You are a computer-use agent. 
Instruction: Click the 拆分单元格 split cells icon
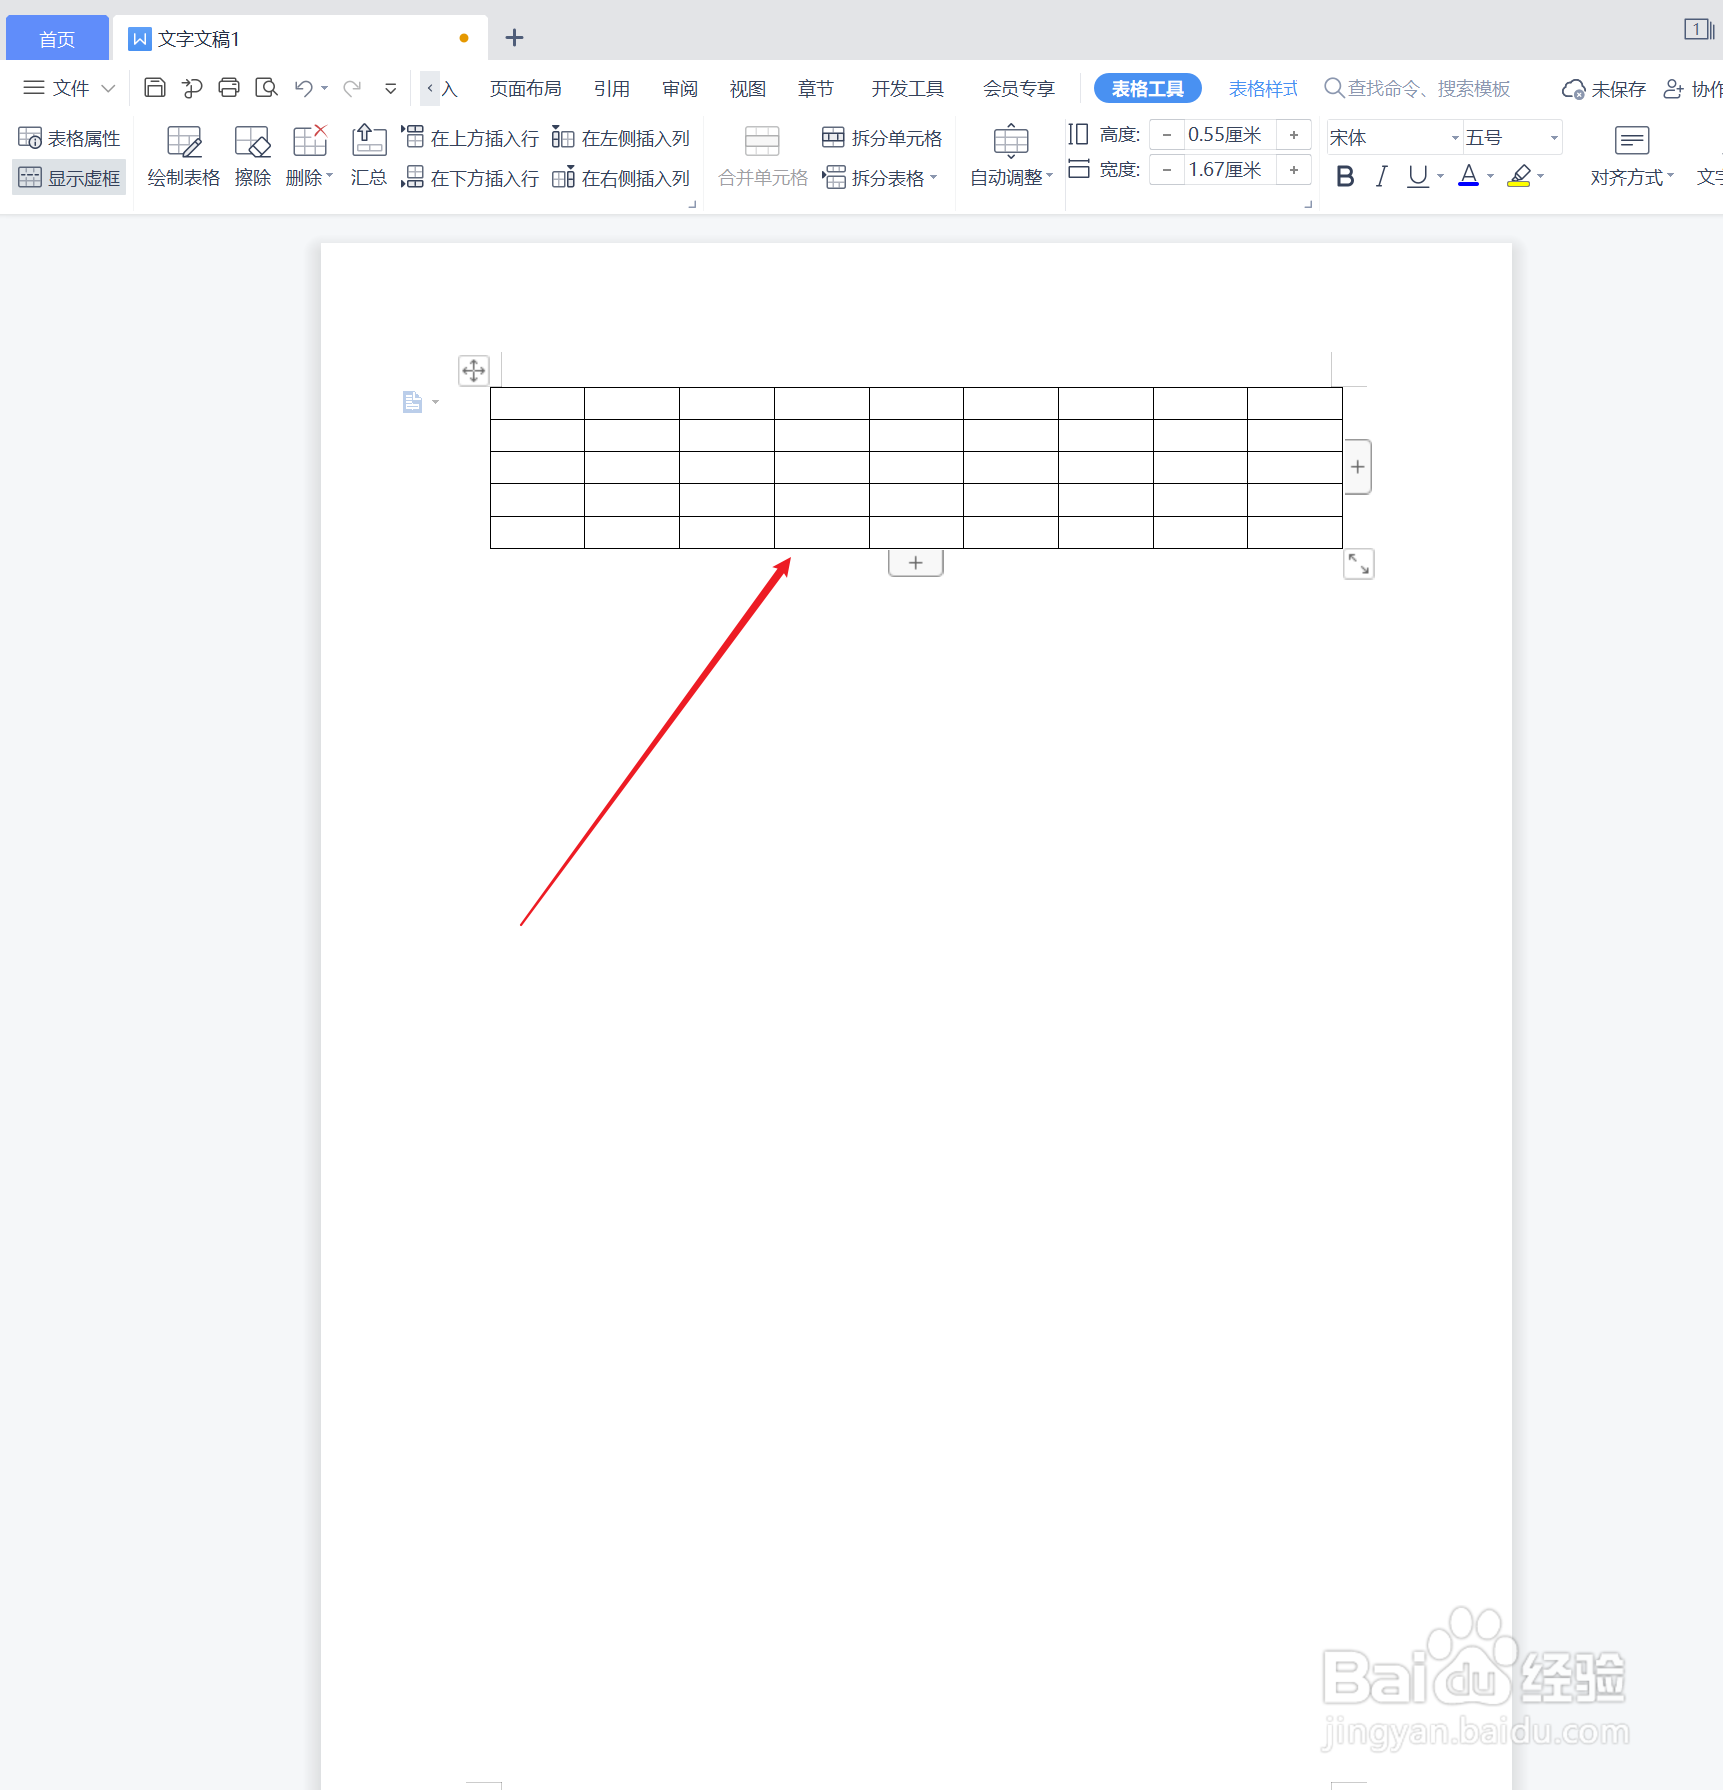coord(881,137)
